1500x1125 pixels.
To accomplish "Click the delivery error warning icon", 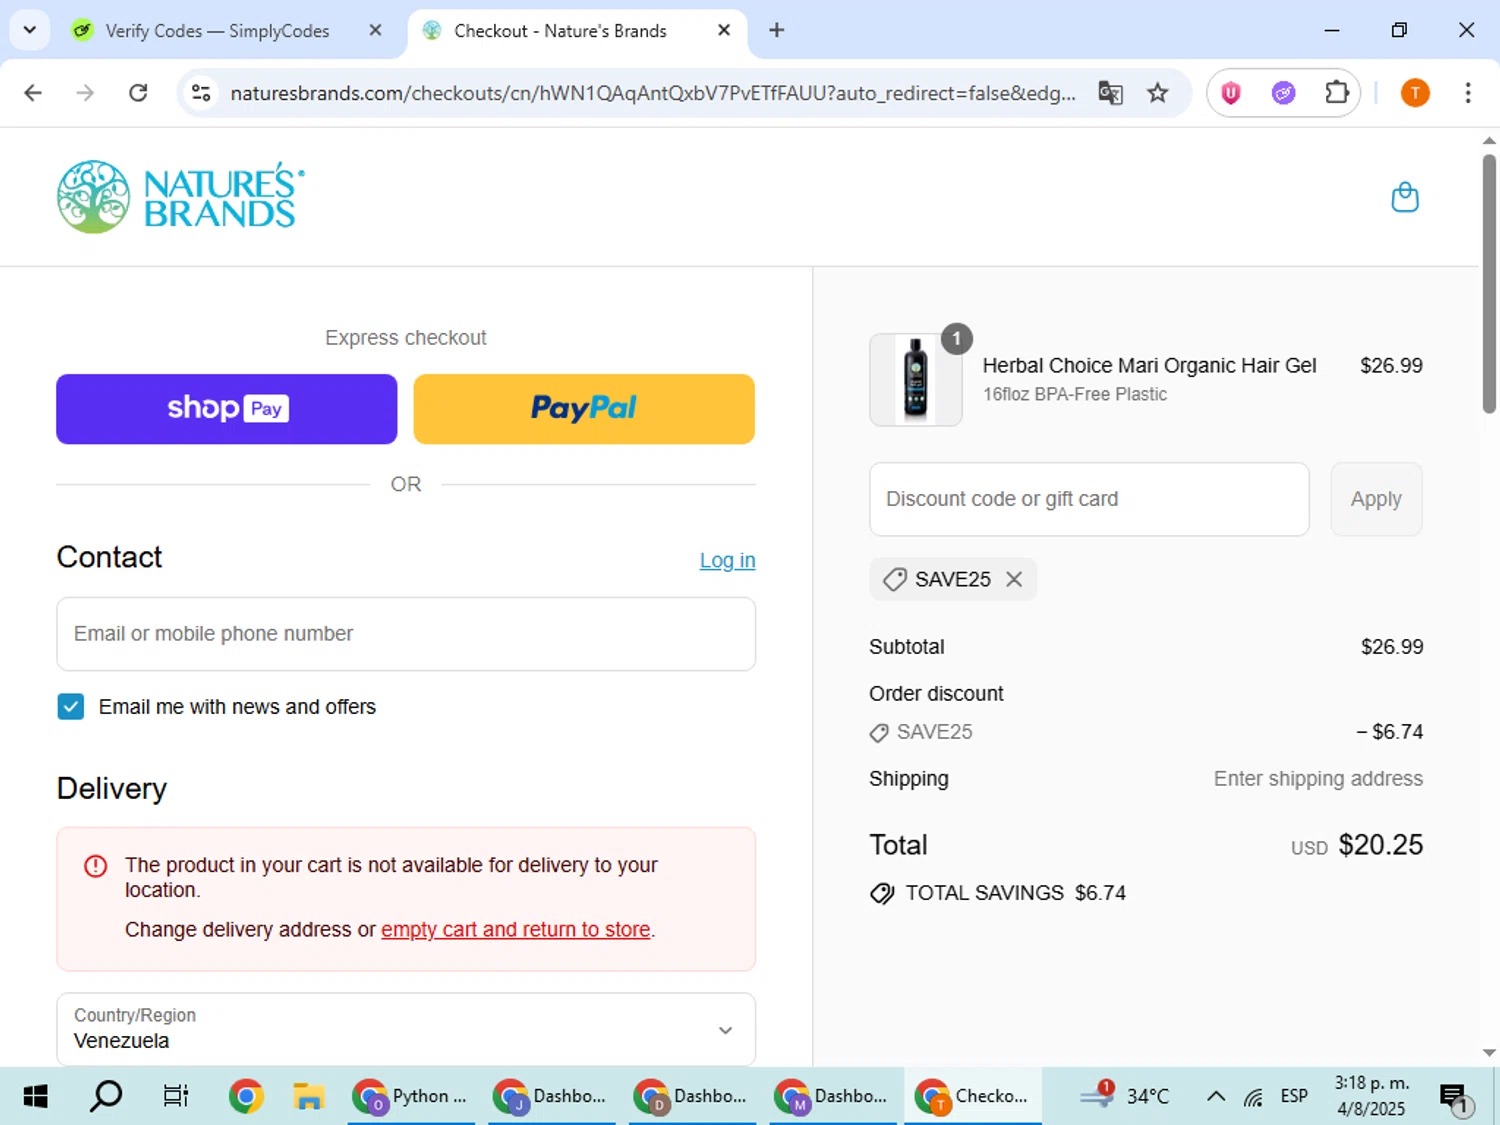I will tap(96, 866).
